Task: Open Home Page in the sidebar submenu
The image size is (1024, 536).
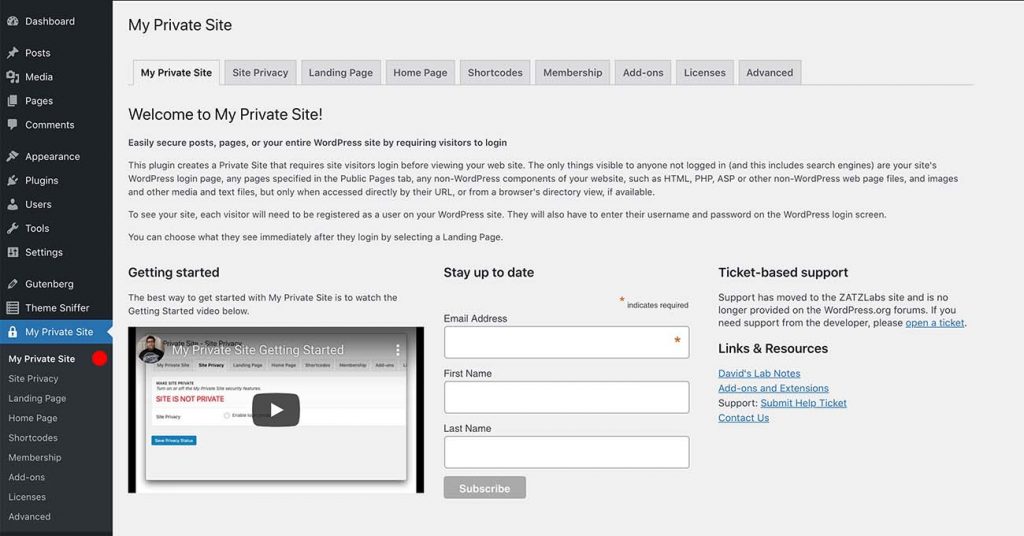Action: pos(33,418)
